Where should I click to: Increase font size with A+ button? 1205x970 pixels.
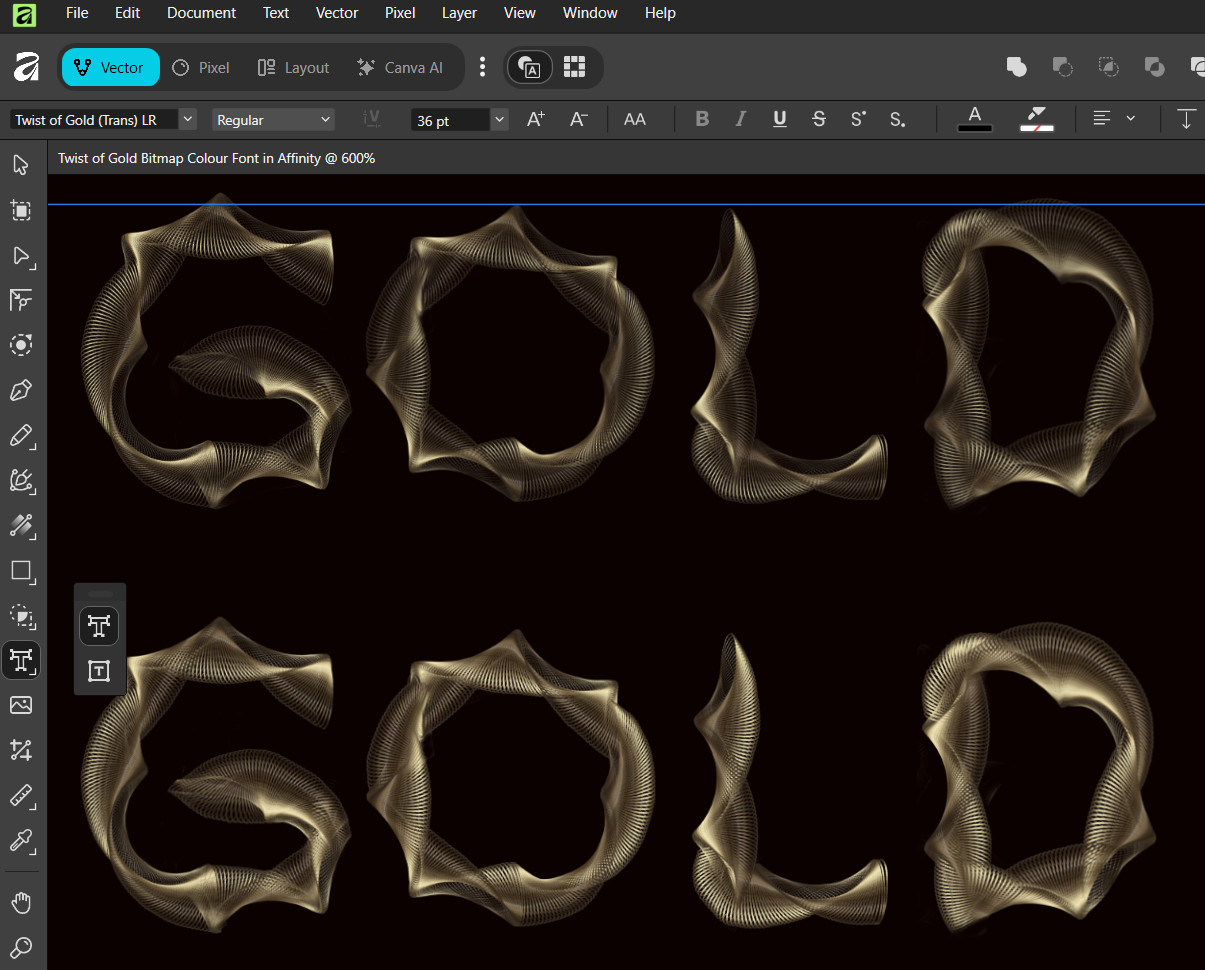[x=536, y=119]
